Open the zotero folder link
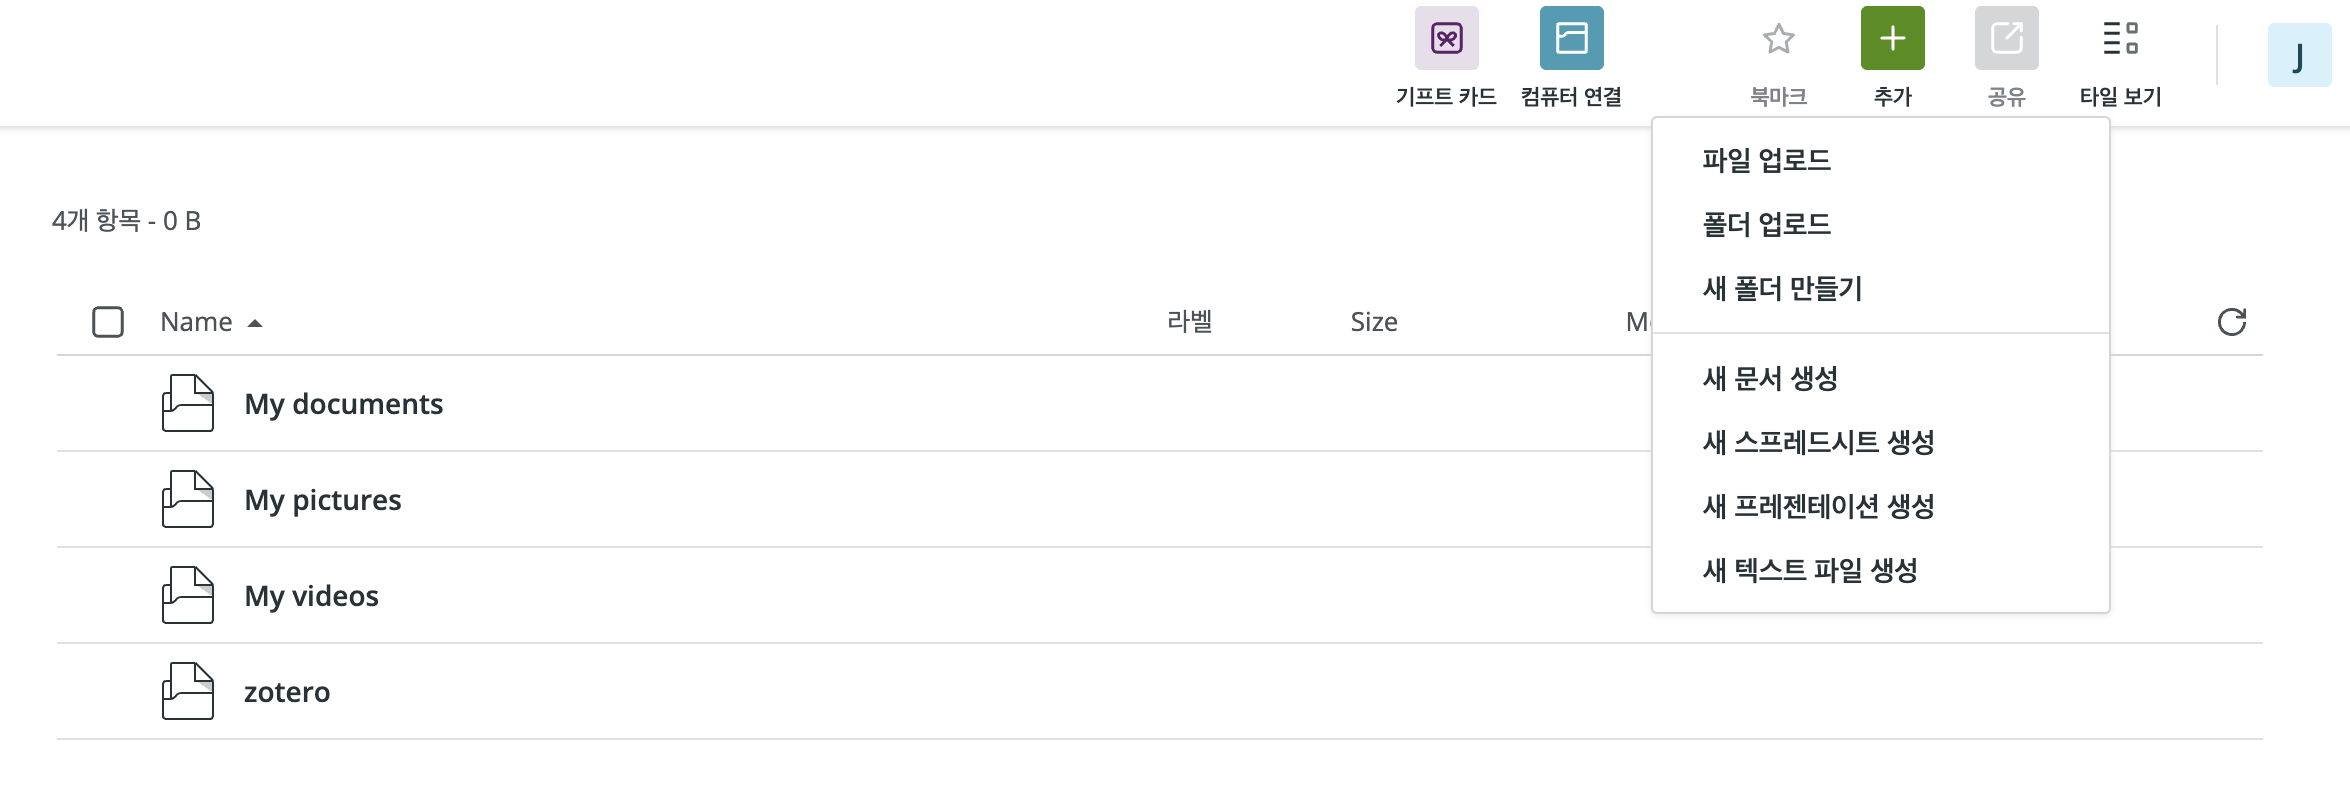The height and width of the screenshot is (786, 2350). pyautogui.click(x=287, y=691)
